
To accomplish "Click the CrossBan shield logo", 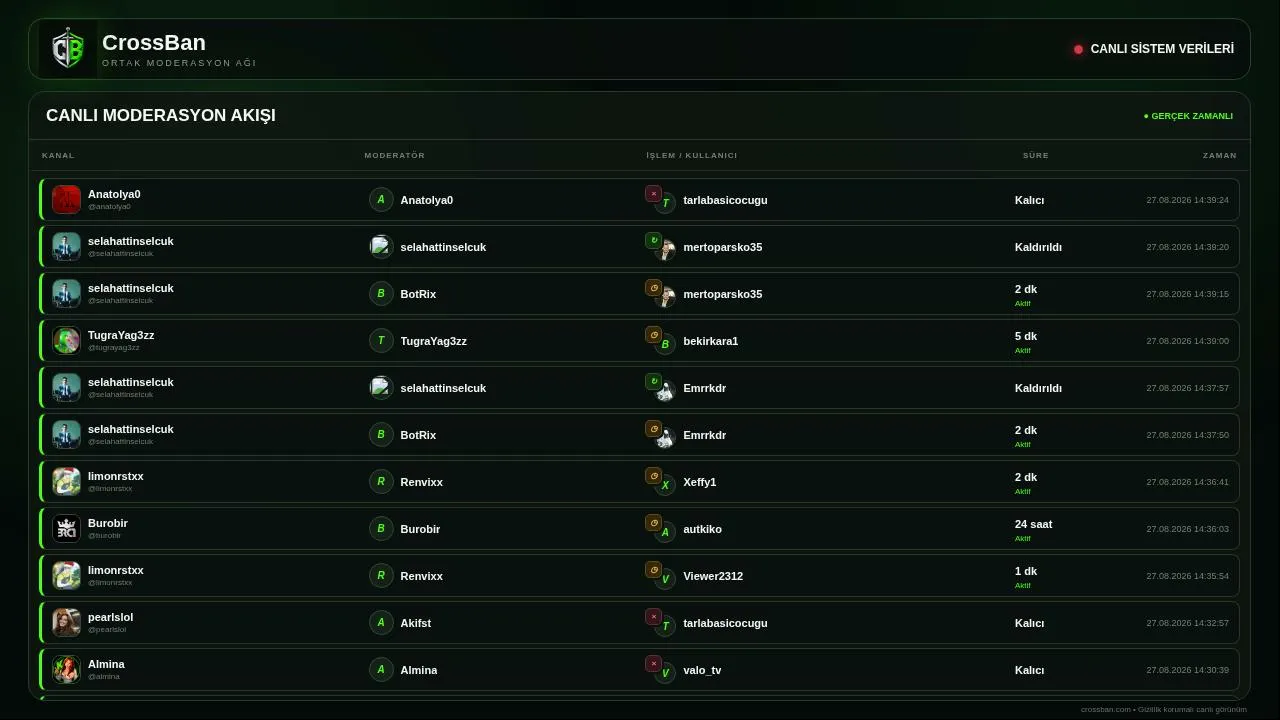I will click(x=68, y=49).
